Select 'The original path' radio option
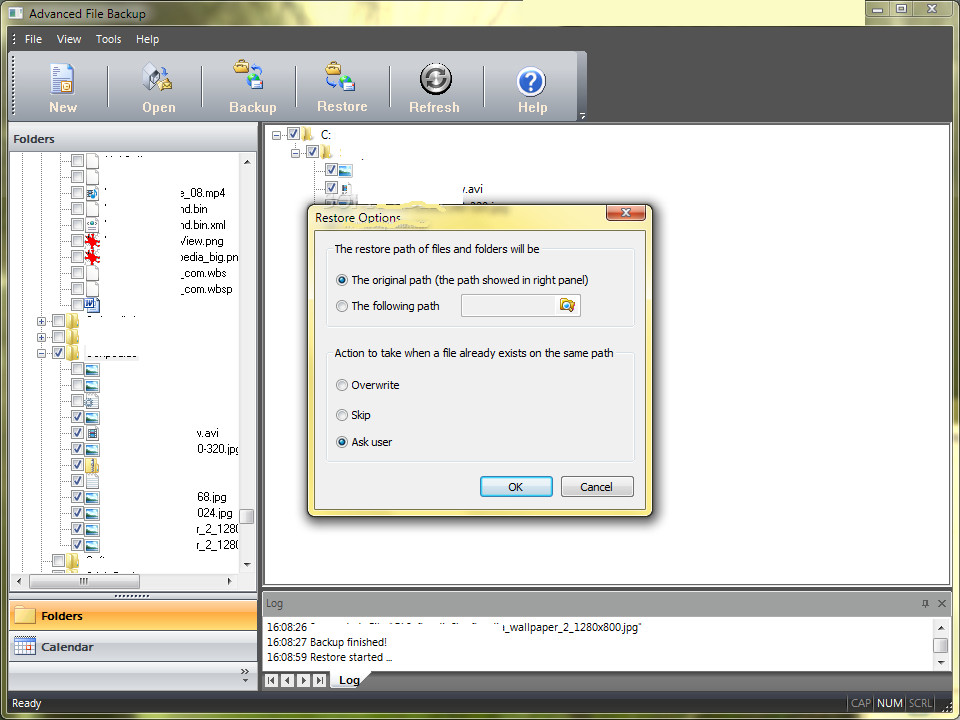The width and height of the screenshot is (960, 720). pyautogui.click(x=342, y=280)
